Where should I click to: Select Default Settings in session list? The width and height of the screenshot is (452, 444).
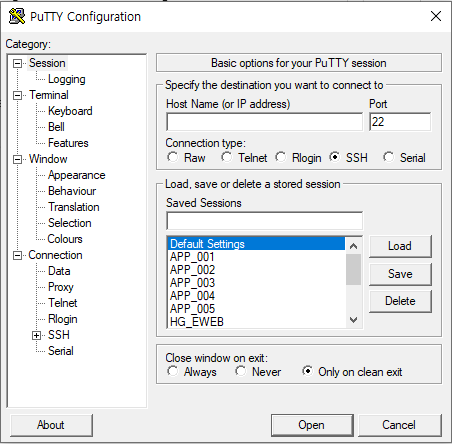coord(256,244)
